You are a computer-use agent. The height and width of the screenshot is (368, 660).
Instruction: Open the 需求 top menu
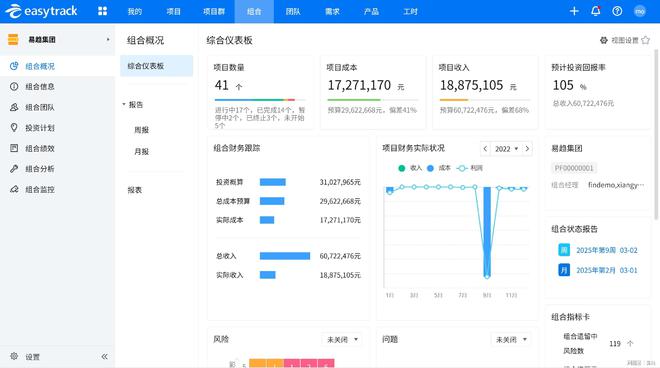coord(332,11)
